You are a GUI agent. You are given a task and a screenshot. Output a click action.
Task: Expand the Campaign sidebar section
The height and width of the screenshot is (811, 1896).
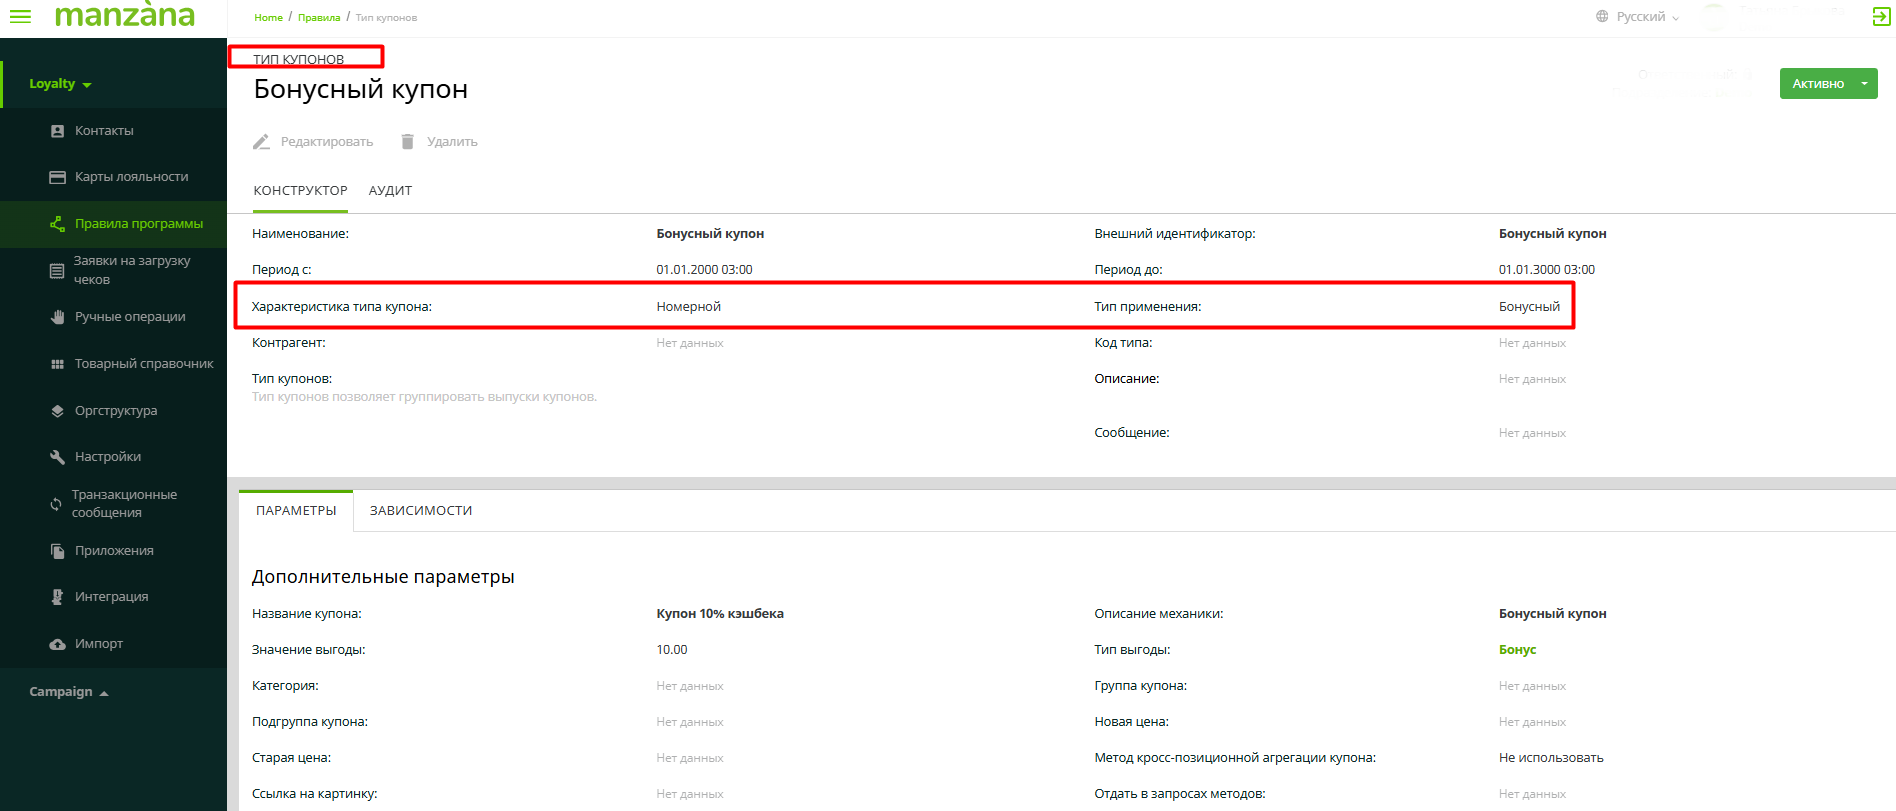(x=68, y=692)
